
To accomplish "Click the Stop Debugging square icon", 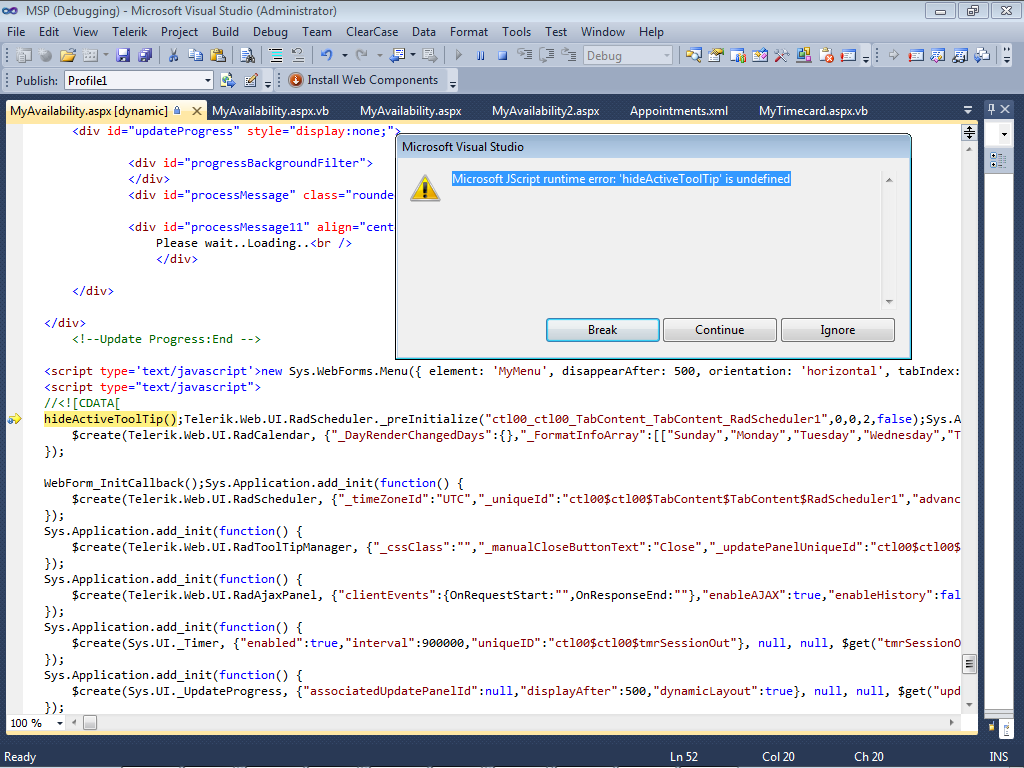I will [502, 56].
